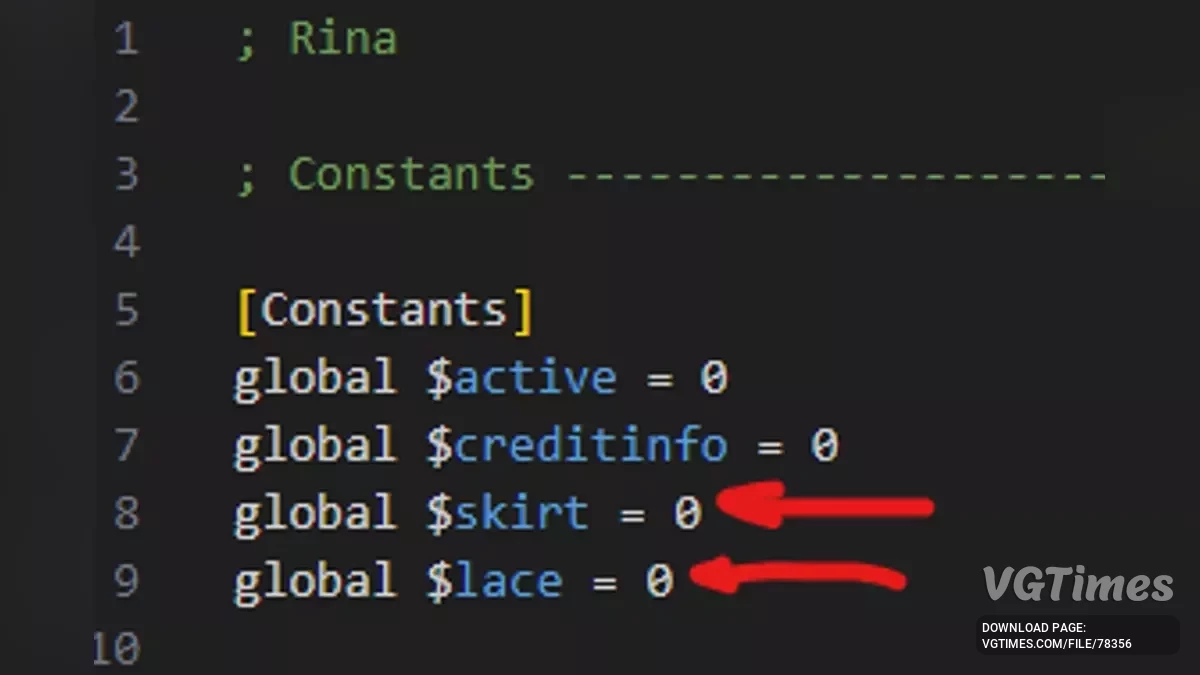Click the [Constants] section header

[385, 310]
